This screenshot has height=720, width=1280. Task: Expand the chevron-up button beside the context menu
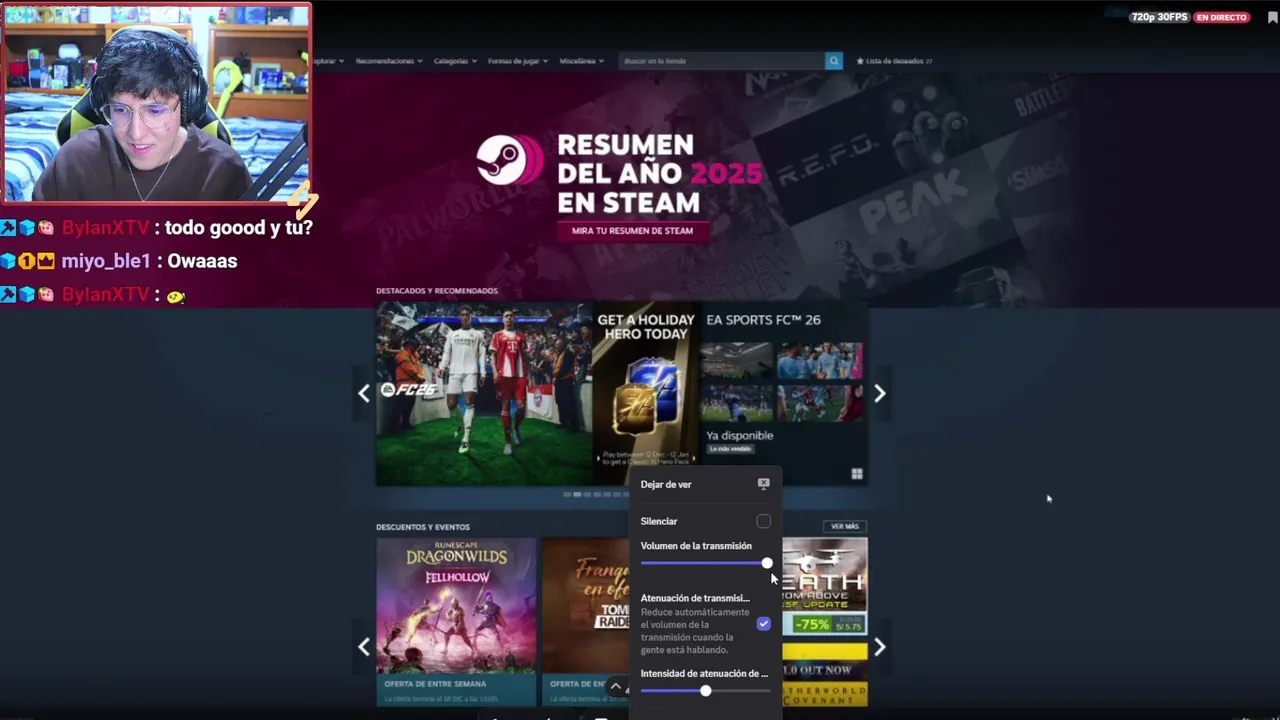pos(616,687)
